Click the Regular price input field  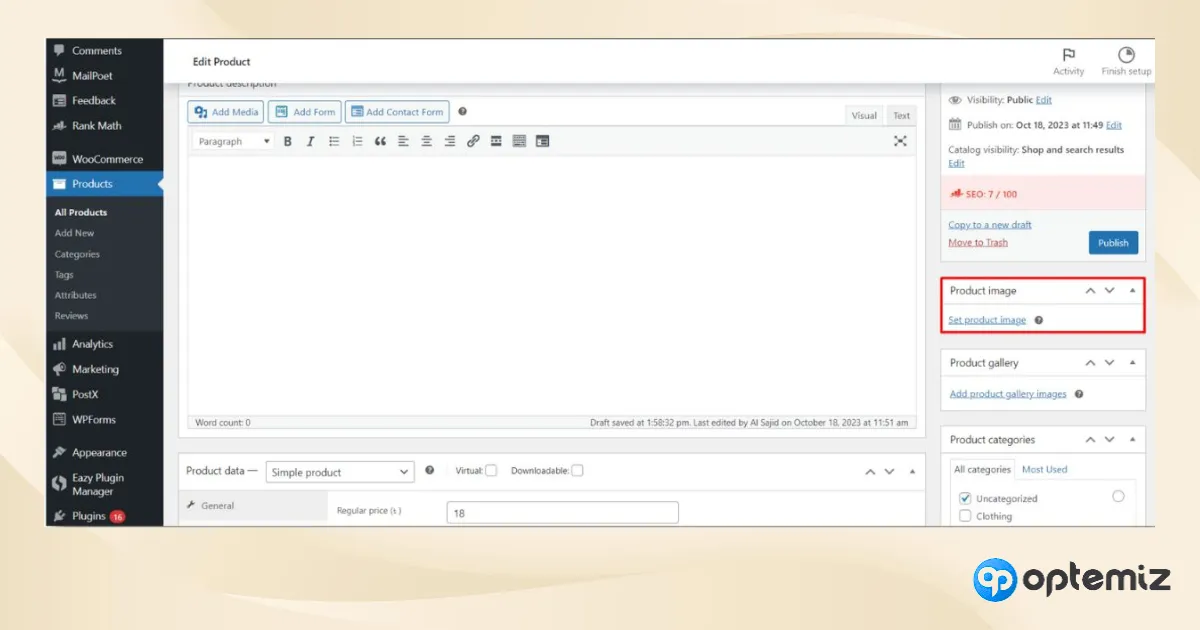tap(563, 513)
